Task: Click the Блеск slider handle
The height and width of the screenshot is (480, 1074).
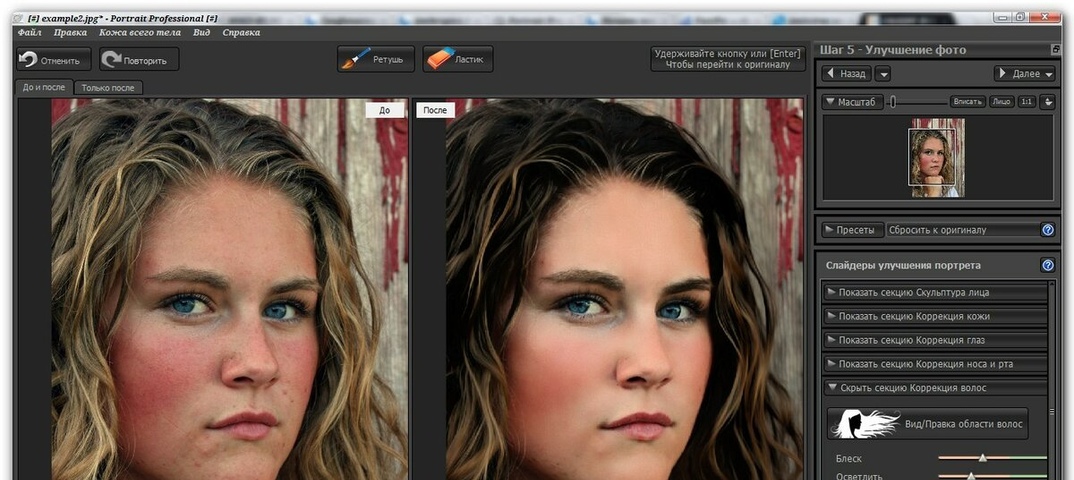Action: coord(983,457)
